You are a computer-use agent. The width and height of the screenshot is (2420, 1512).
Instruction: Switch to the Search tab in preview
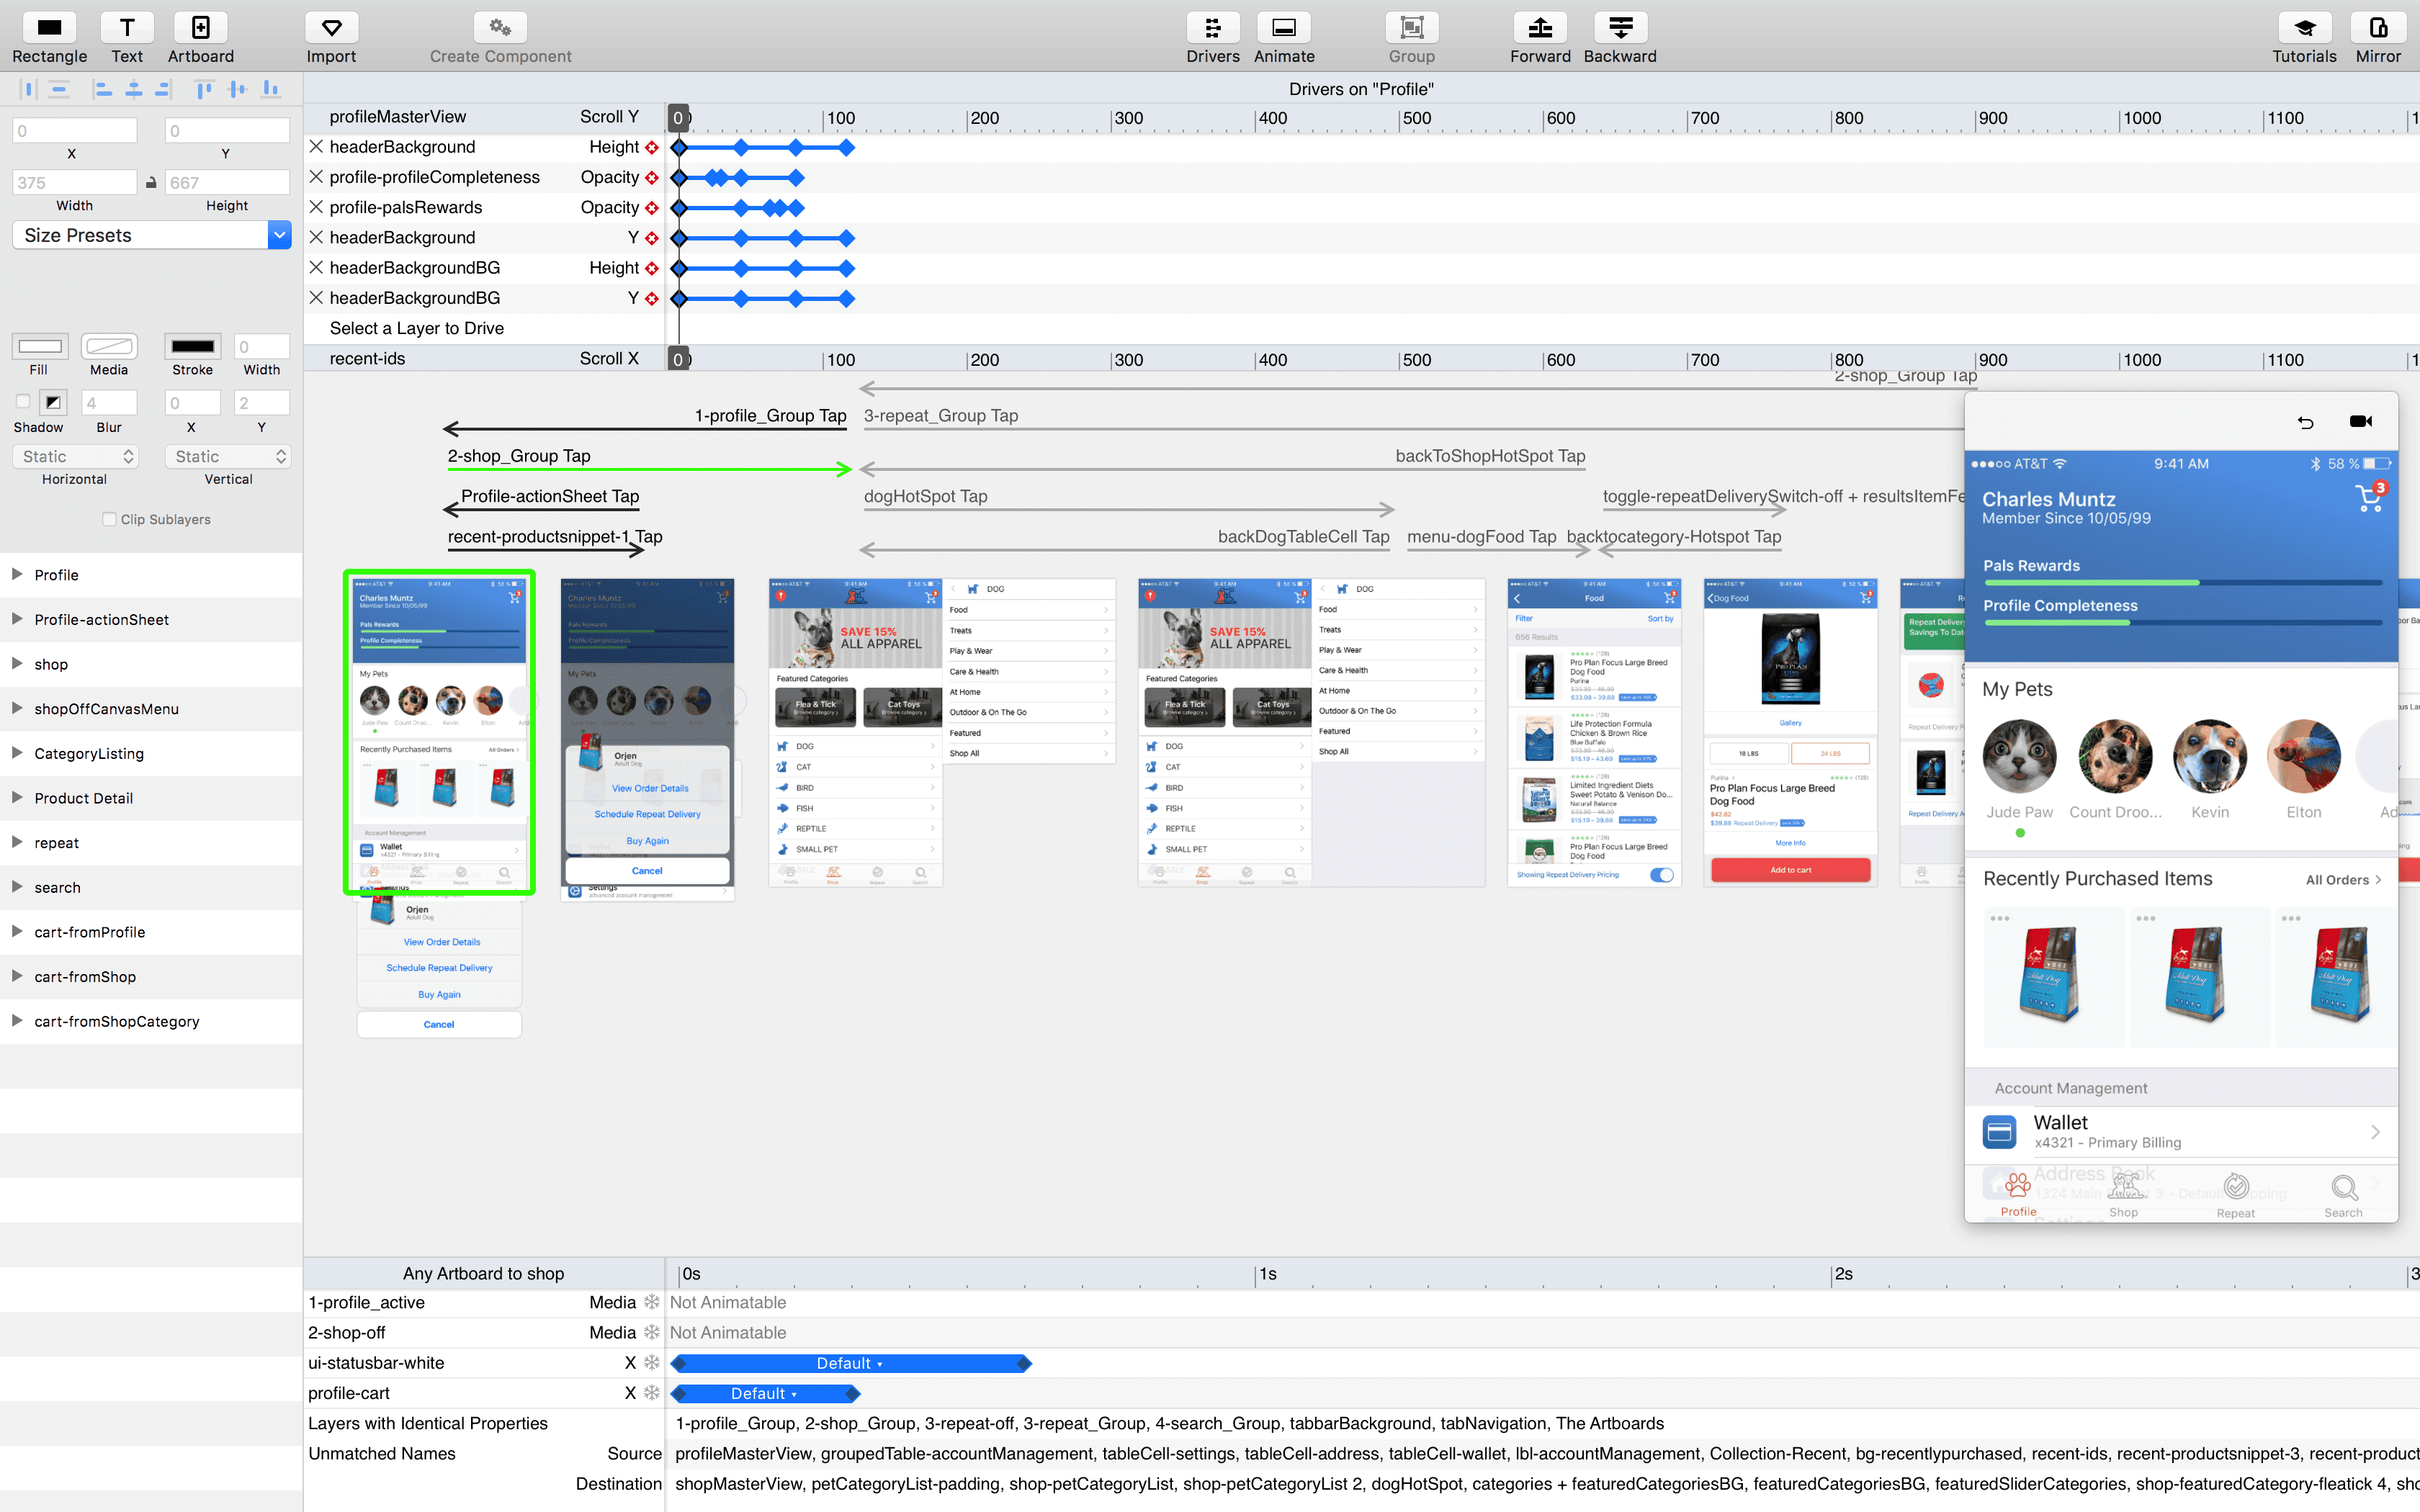[x=2343, y=1195]
